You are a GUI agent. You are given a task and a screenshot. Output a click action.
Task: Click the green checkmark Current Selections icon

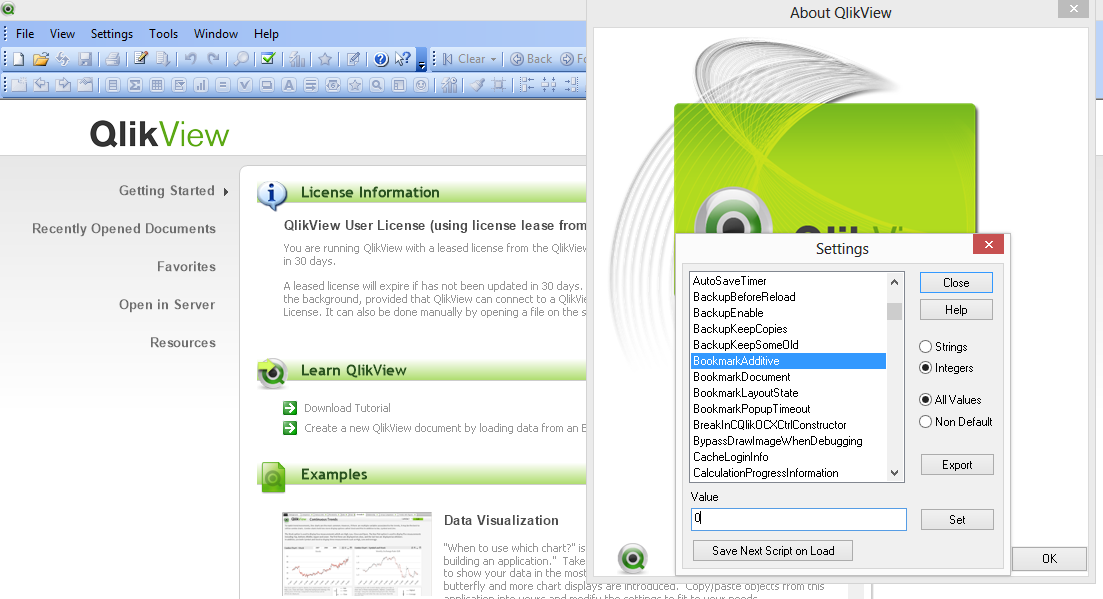(268, 59)
